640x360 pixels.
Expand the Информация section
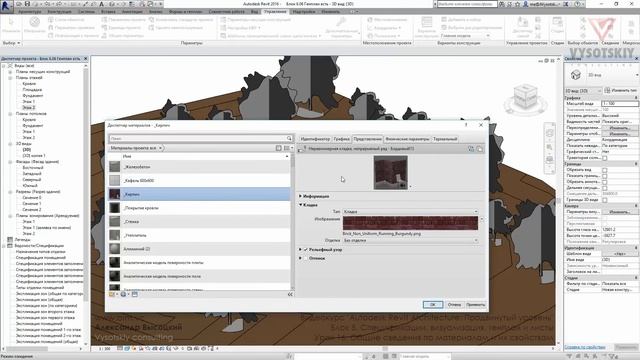tap(301, 196)
